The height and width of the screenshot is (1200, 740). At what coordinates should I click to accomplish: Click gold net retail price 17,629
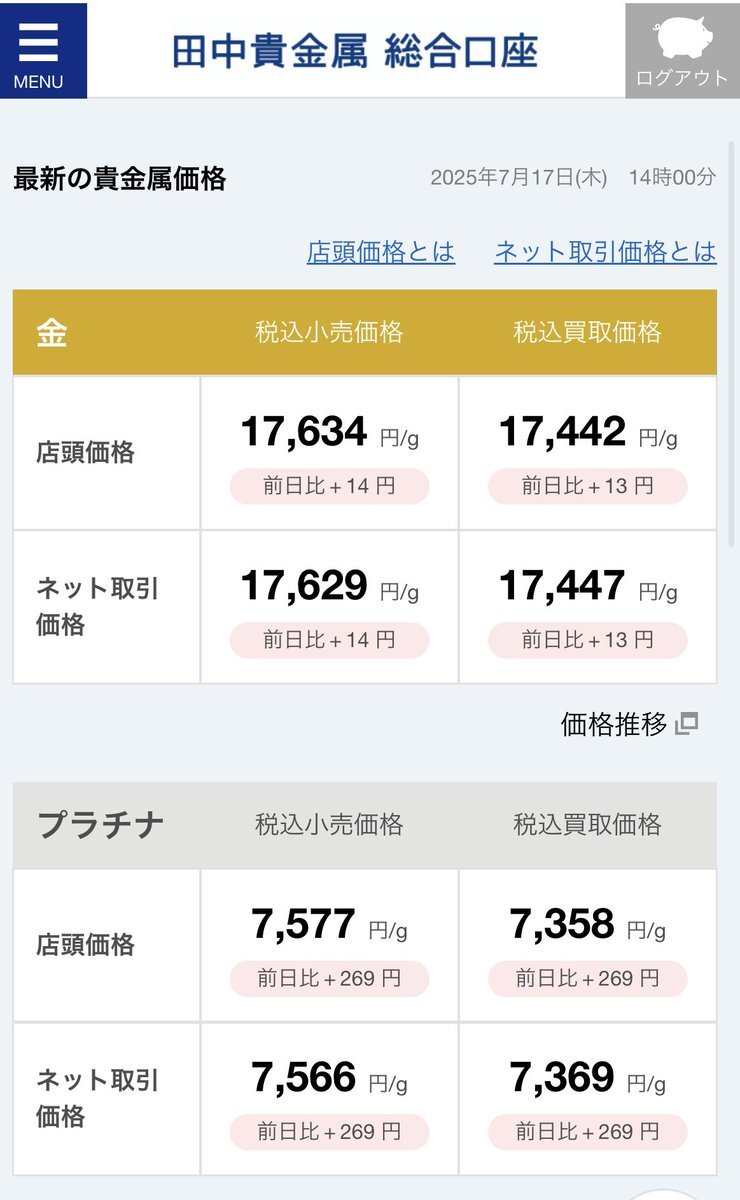(x=304, y=586)
